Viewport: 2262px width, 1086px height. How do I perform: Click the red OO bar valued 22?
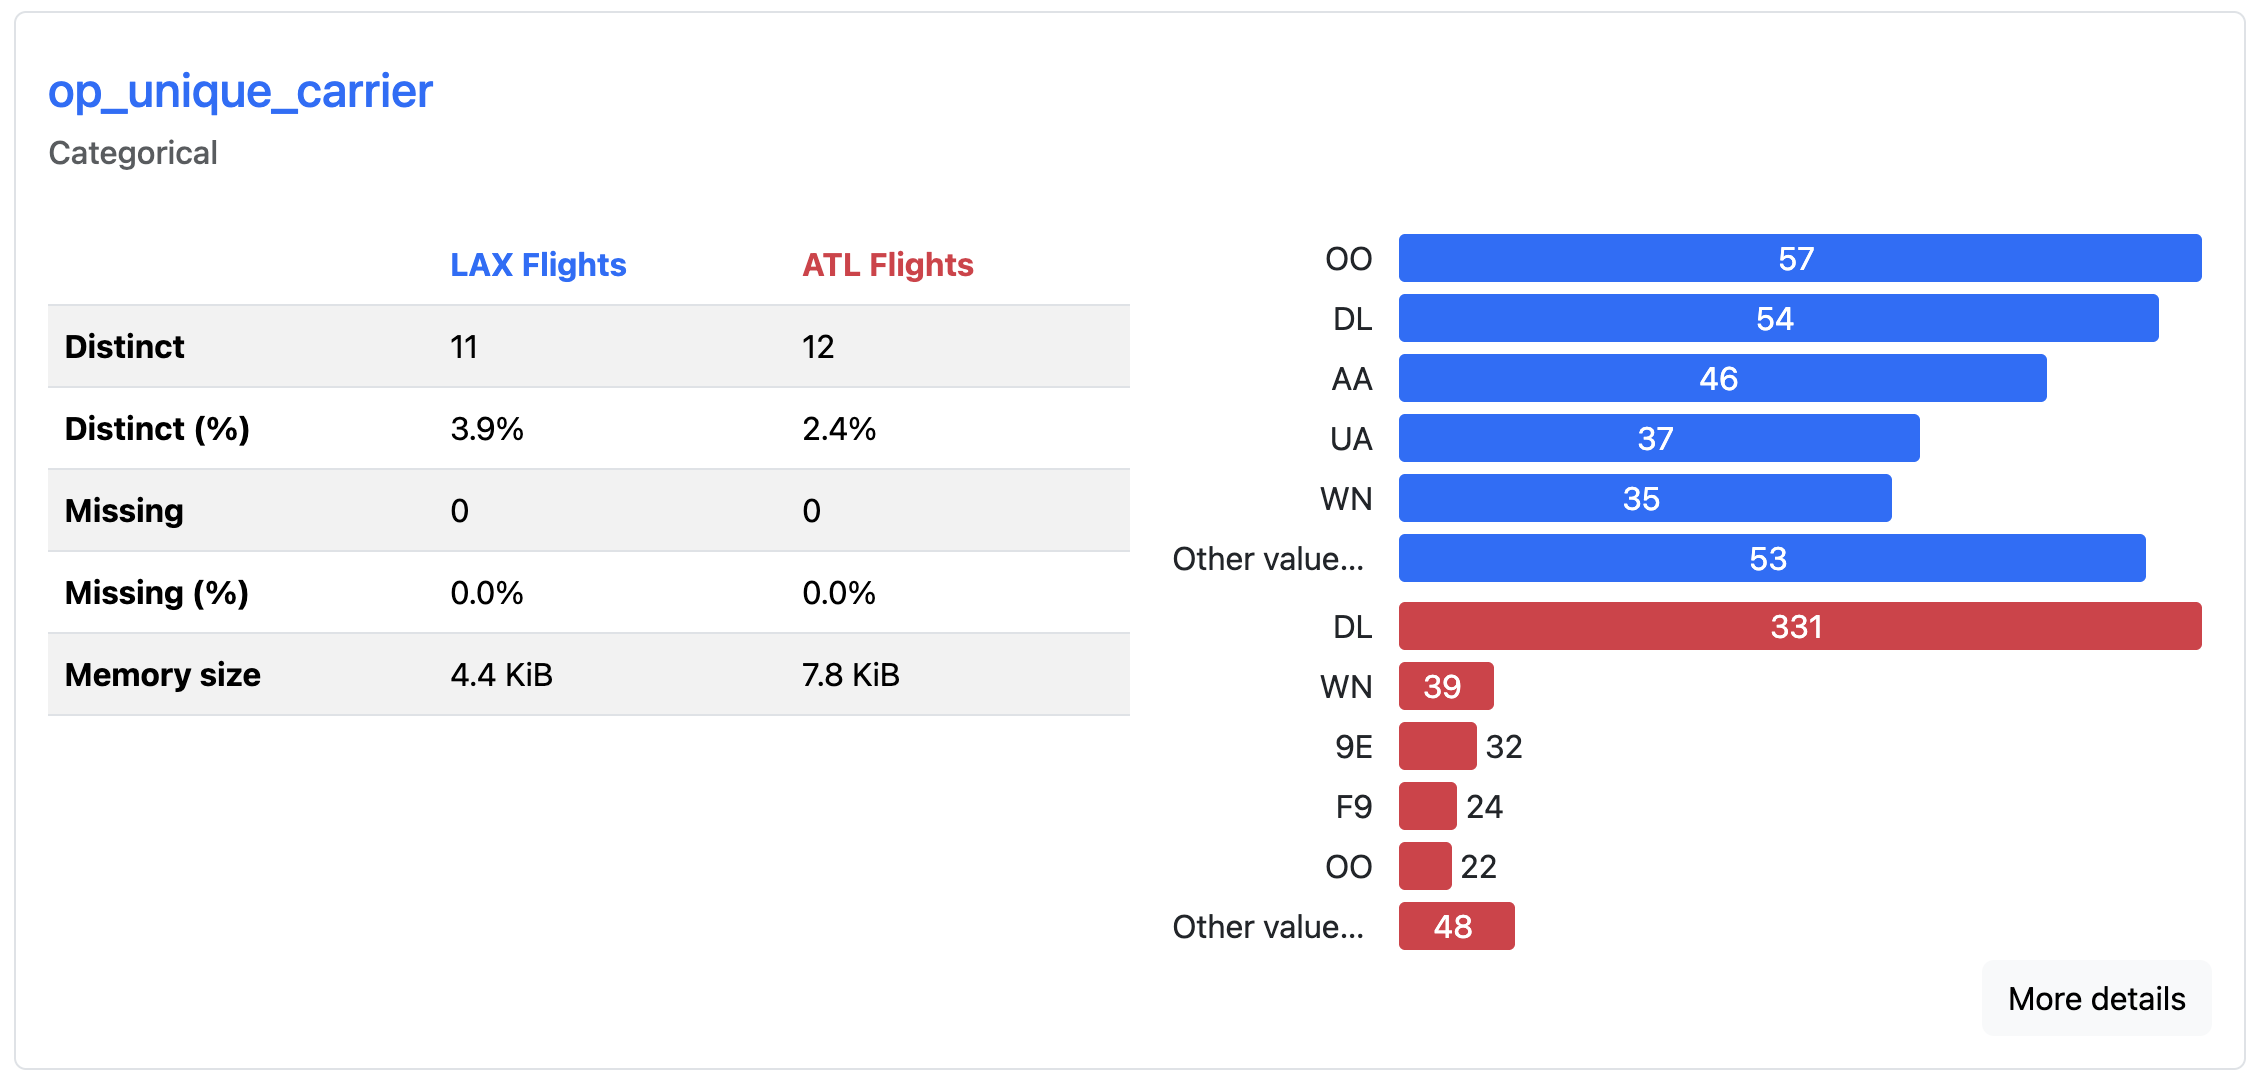[x=1424, y=867]
